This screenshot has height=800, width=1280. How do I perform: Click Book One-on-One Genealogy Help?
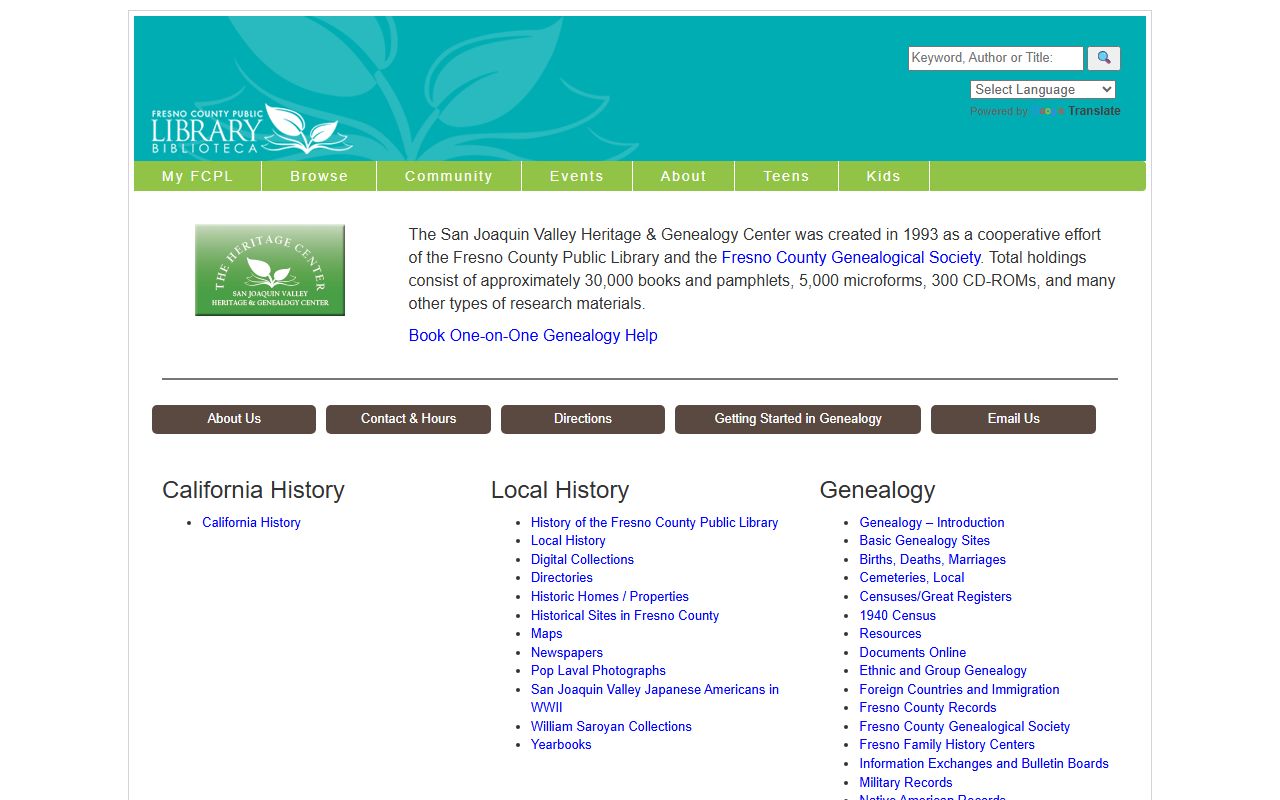pyautogui.click(x=533, y=335)
